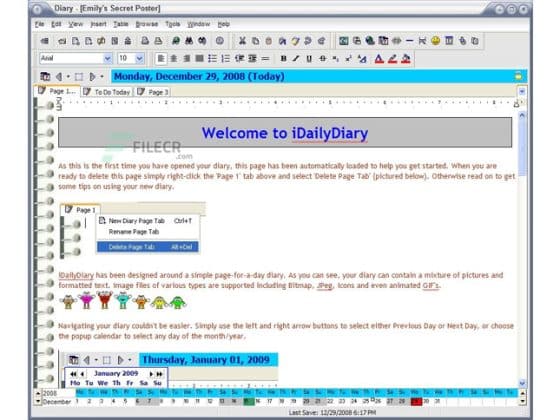Switch to the Page 3 tab

pyautogui.click(x=153, y=92)
